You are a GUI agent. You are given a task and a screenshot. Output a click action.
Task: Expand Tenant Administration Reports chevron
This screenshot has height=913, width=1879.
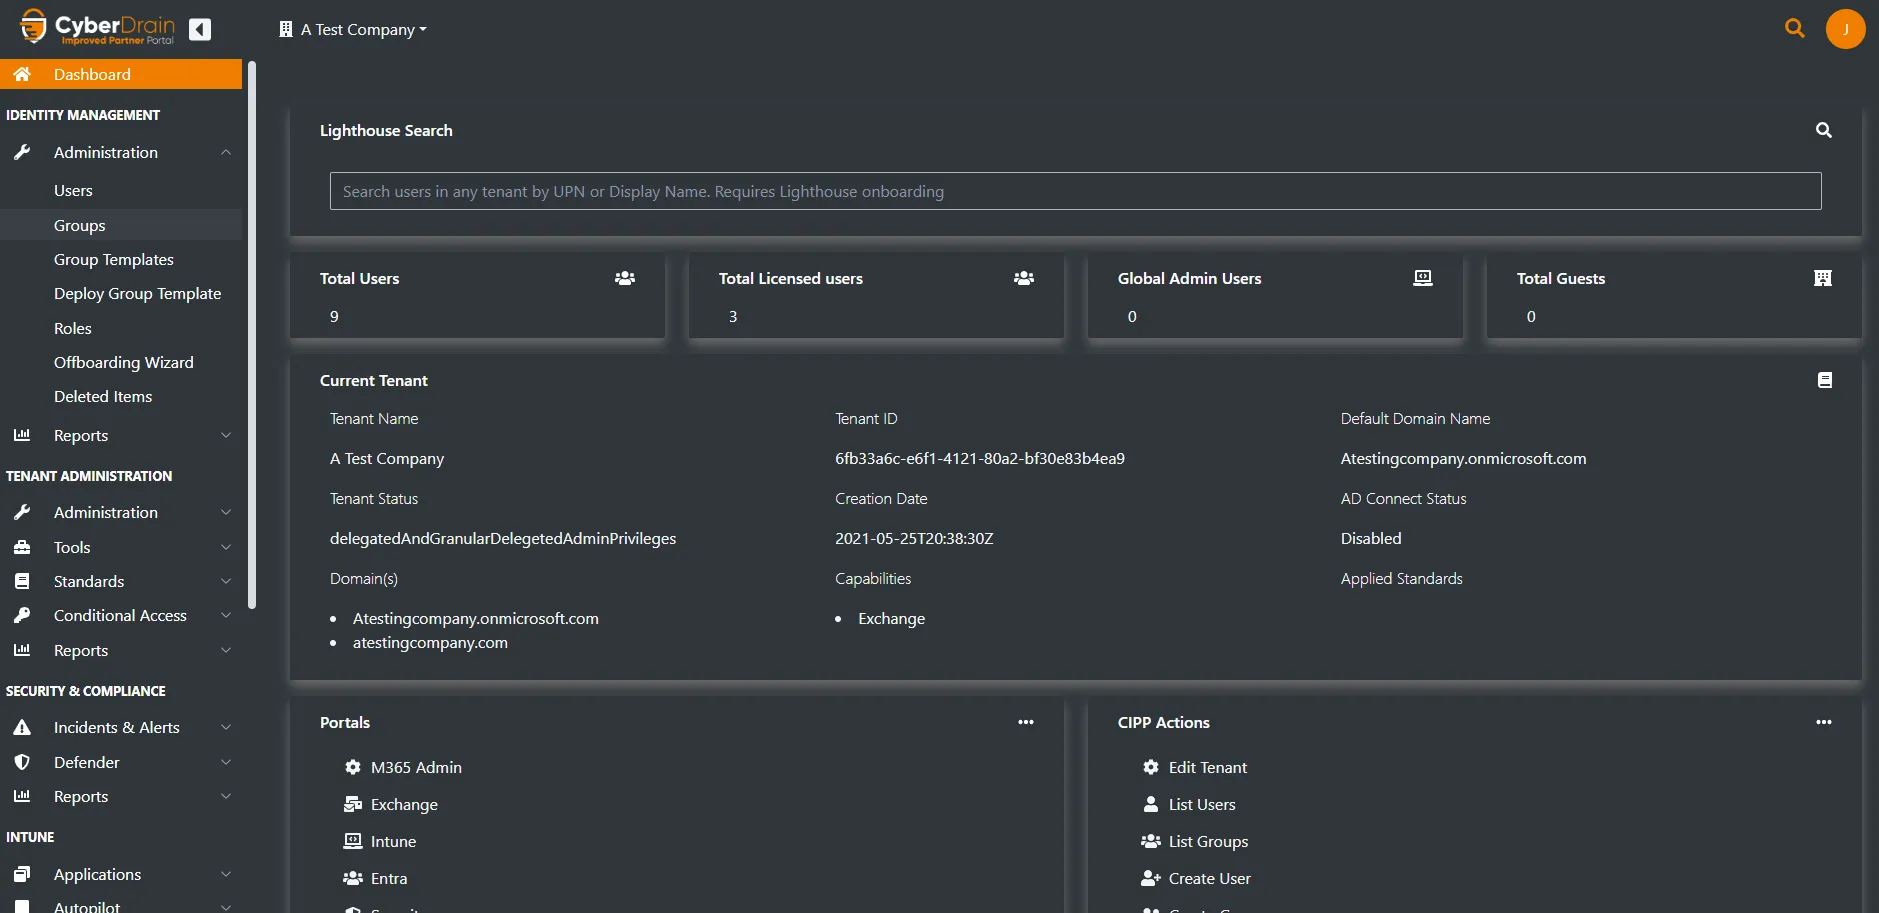click(x=226, y=651)
